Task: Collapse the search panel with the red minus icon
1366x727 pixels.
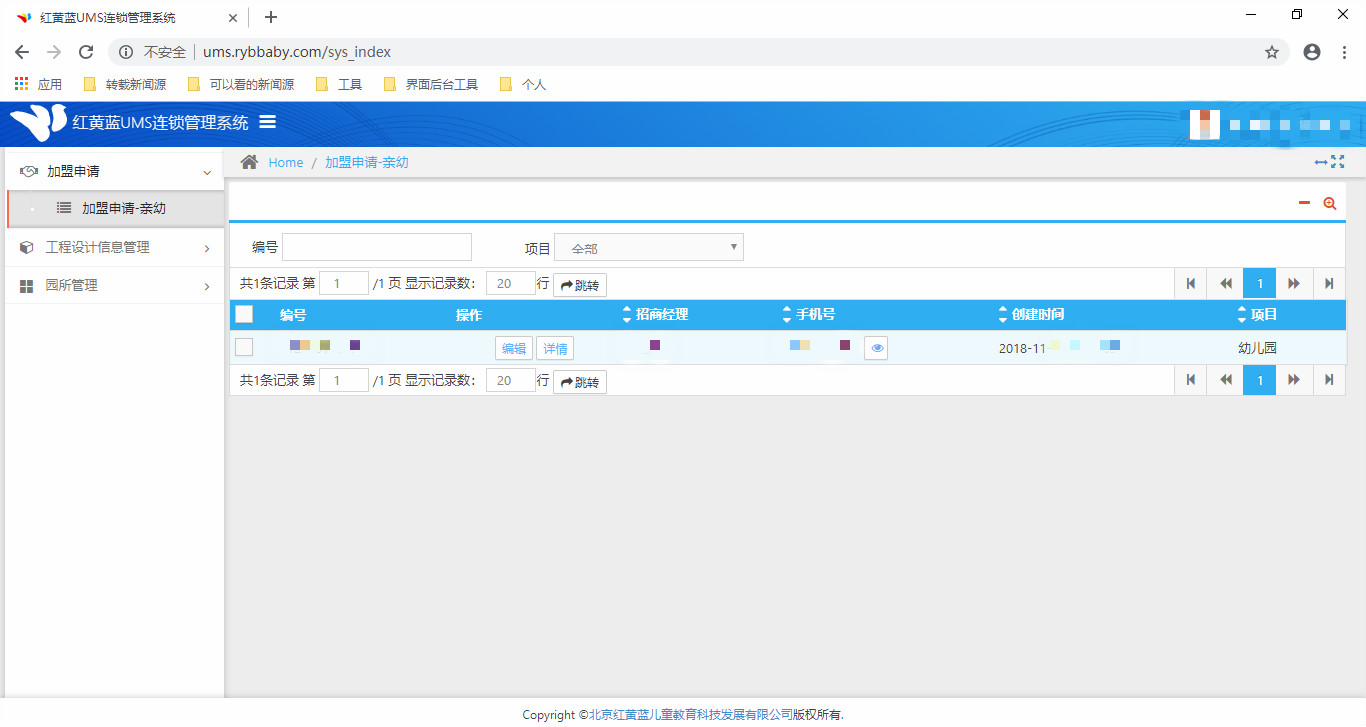Action: [x=1304, y=203]
